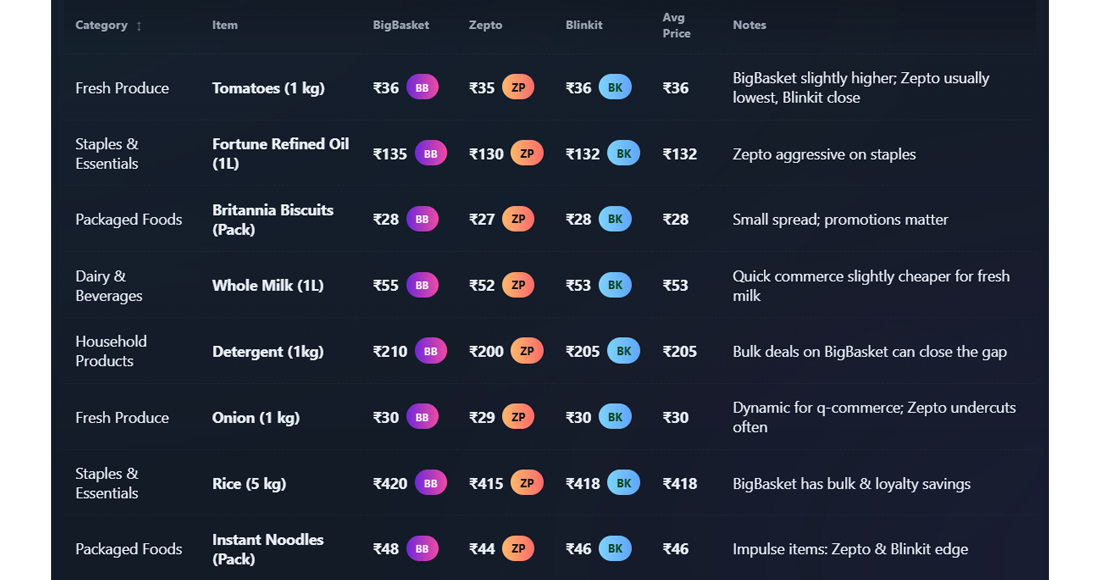Click the purple BB swatch beside Instant Noodles
The height and width of the screenshot is (580, 1100).
pyautogui.click(x=421, y=548)
